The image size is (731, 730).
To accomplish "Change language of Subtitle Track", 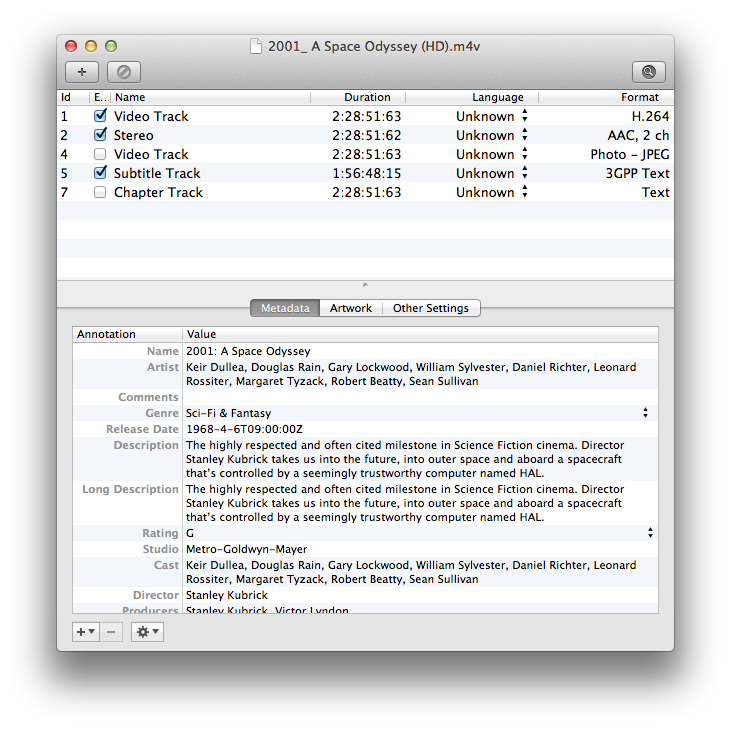I will point(525,173).
